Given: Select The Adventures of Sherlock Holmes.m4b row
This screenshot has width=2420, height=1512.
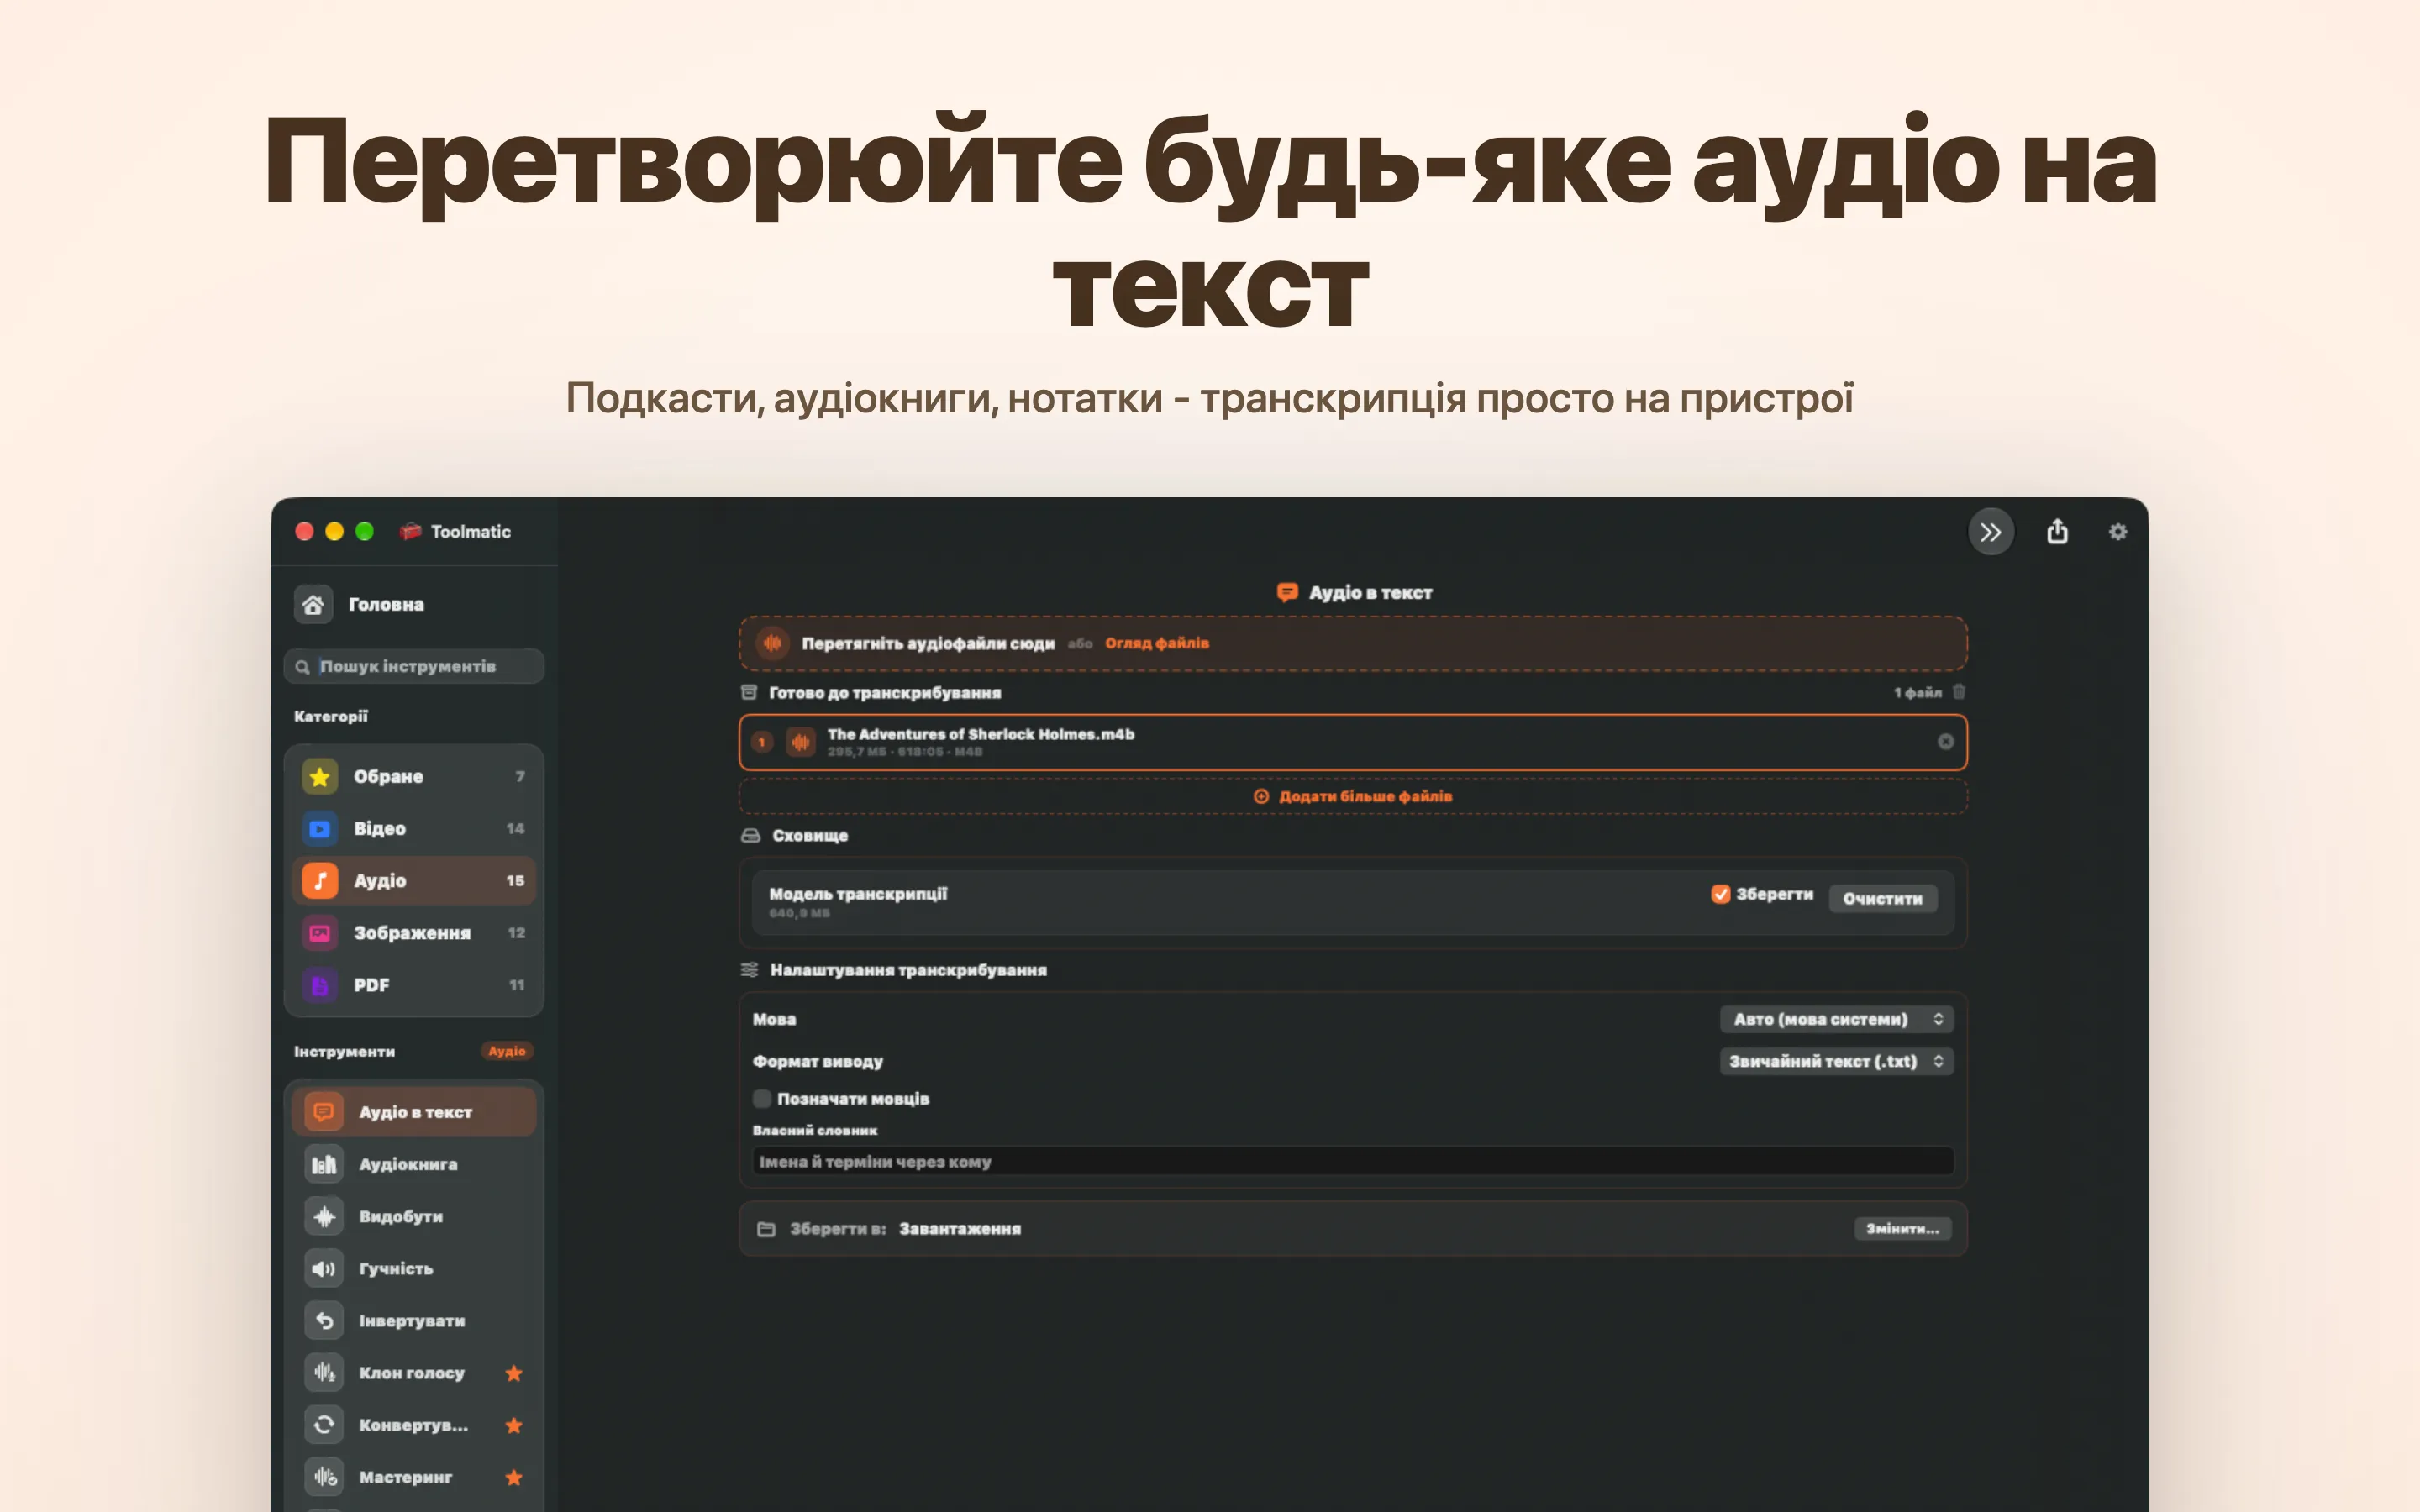Looking at the screenshot, I should tap(1353, 742).
